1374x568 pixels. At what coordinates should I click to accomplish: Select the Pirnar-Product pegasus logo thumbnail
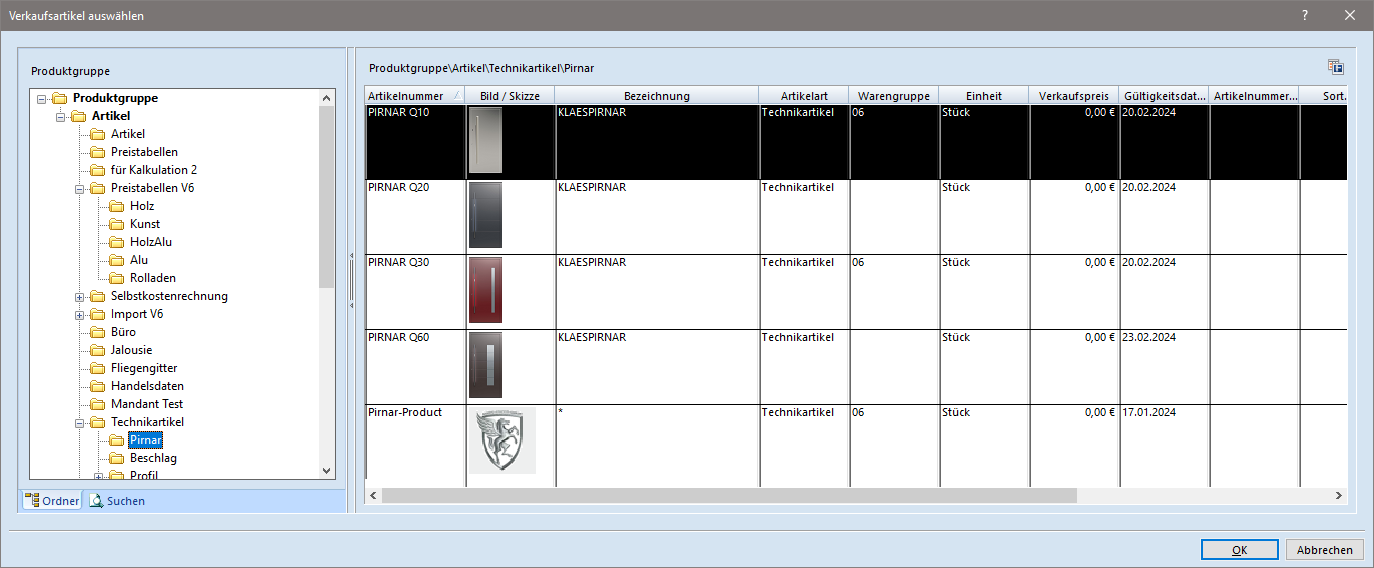pyautogui.click(x=502, y=440)
